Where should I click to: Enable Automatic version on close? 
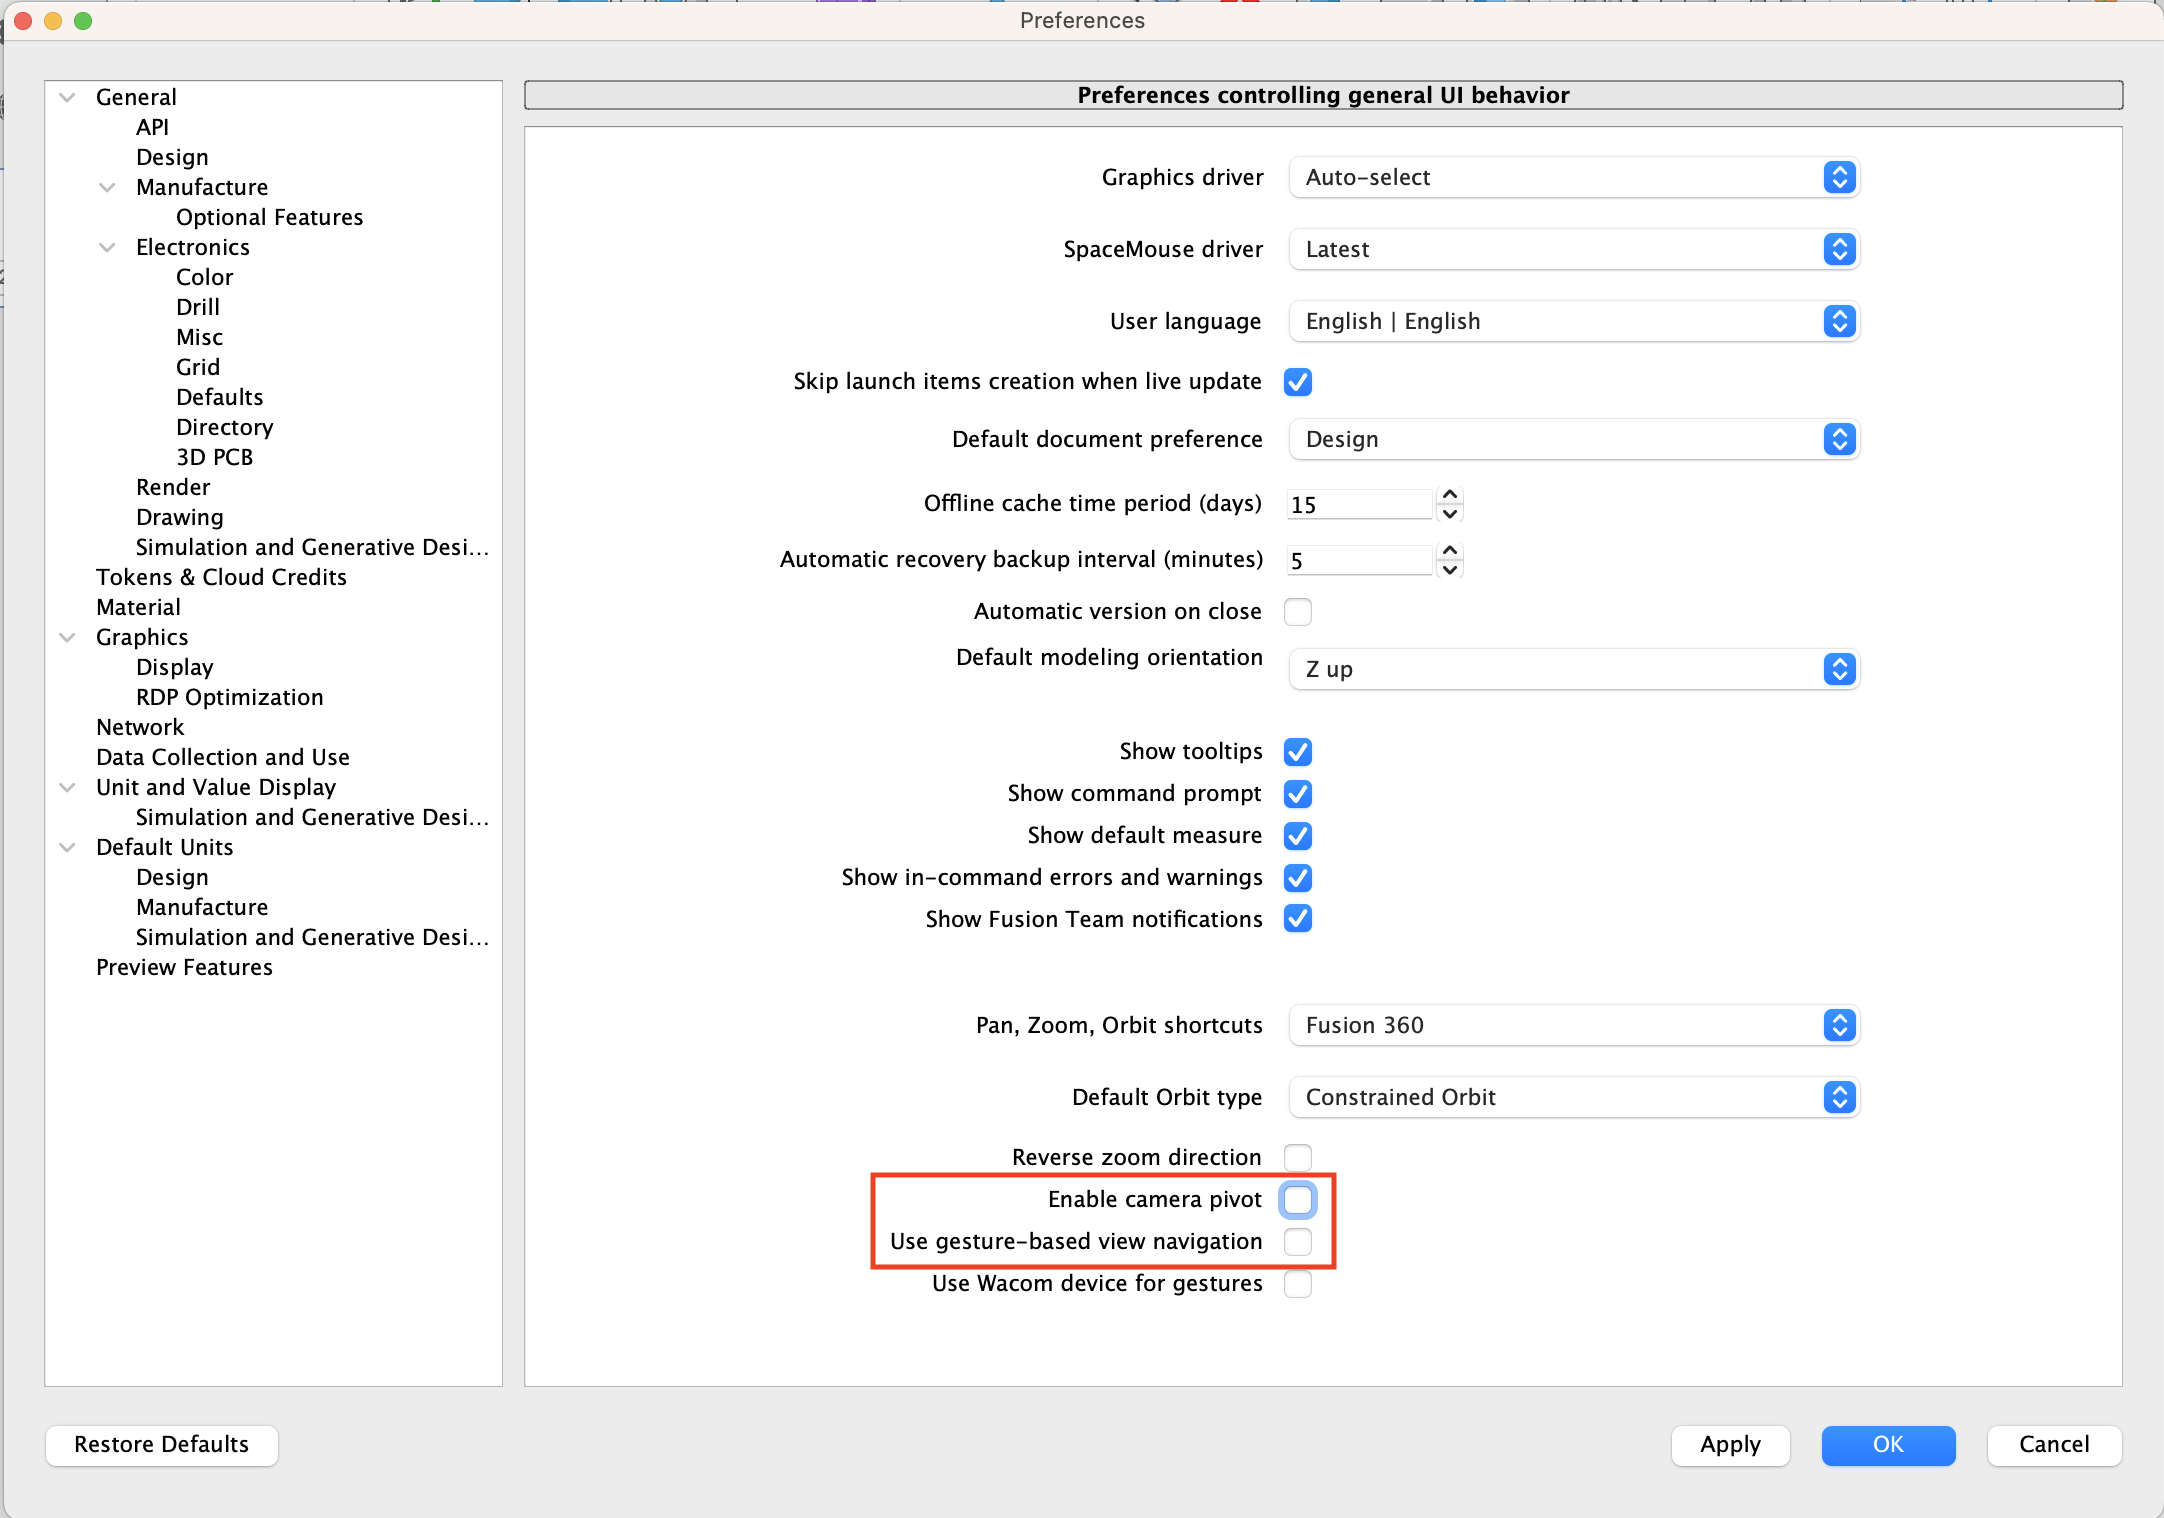tap(1297, 611)
